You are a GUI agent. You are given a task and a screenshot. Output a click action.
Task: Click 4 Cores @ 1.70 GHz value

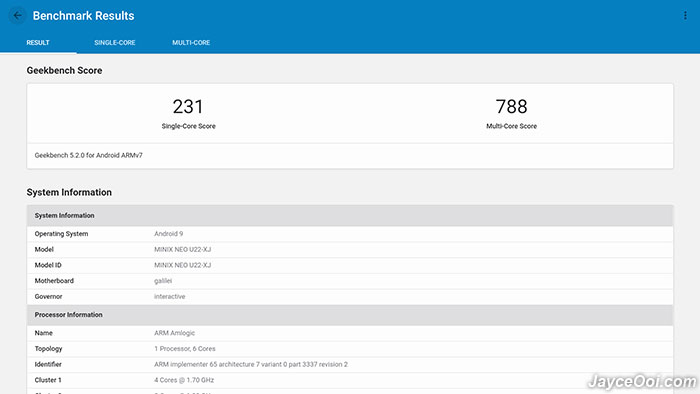point(184,380)
